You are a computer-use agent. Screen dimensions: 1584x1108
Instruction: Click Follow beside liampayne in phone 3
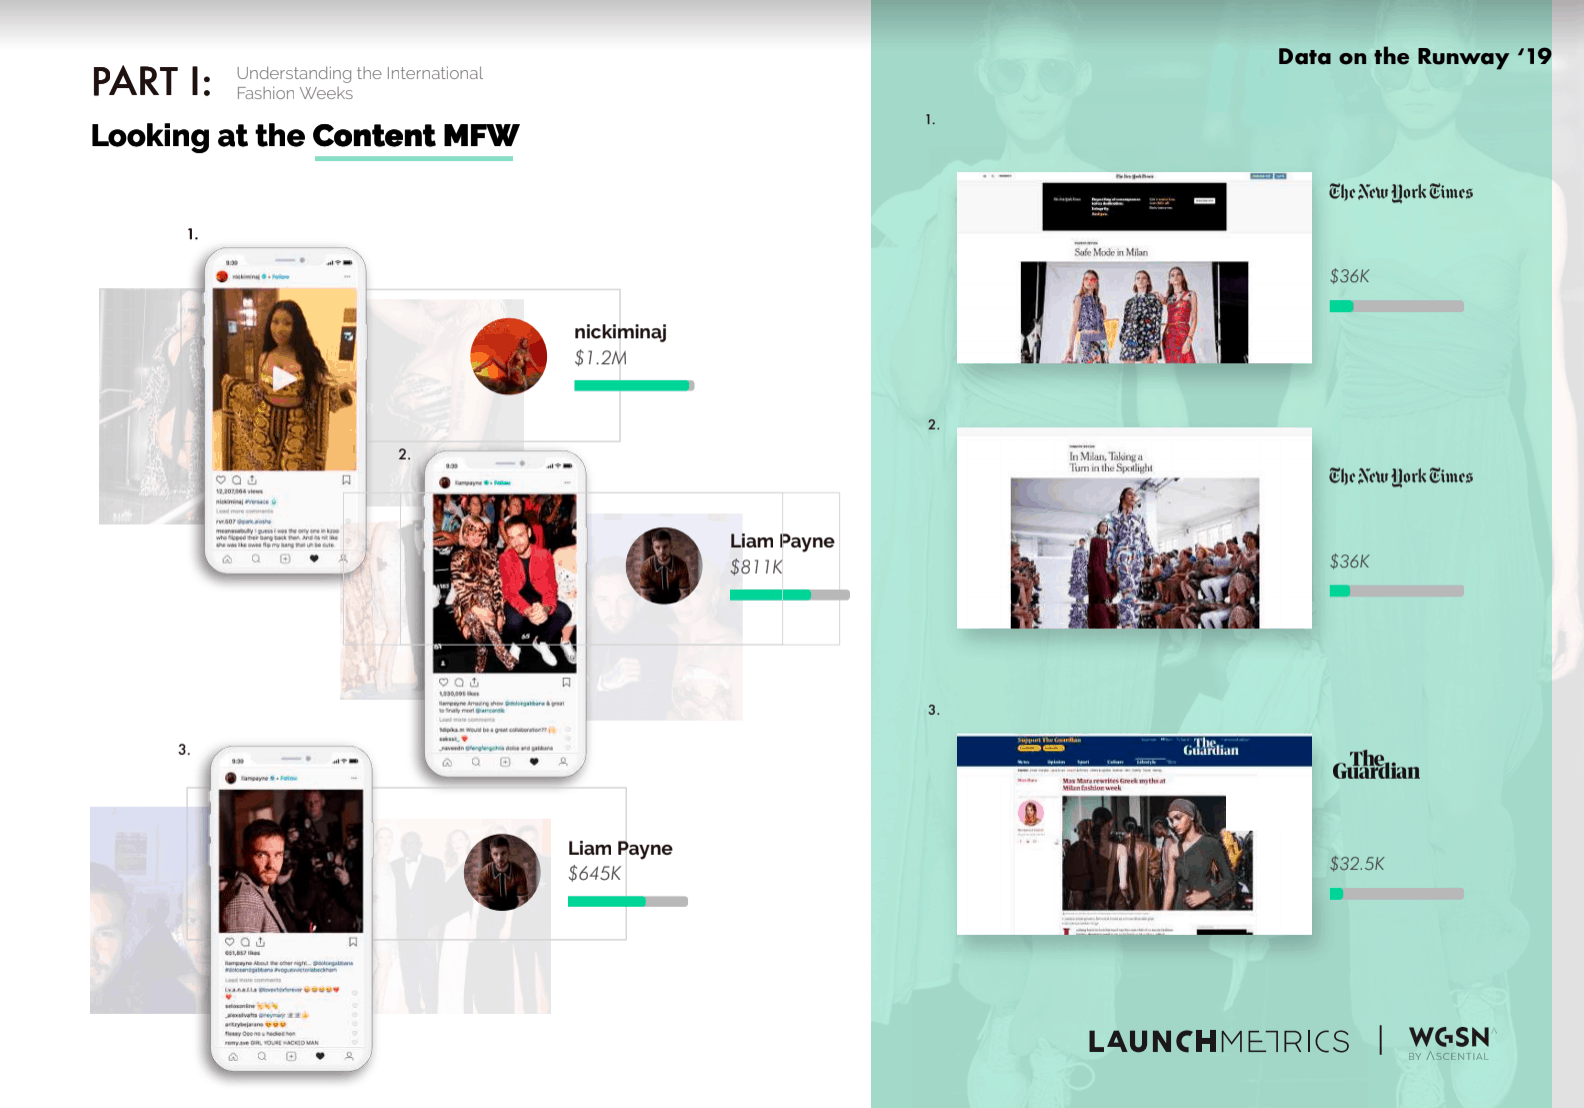289,778
